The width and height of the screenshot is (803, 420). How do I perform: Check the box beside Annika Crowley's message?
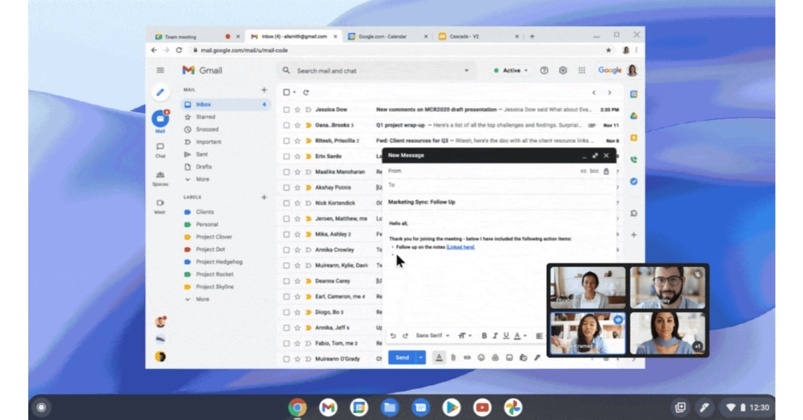[x=286, y=249]
